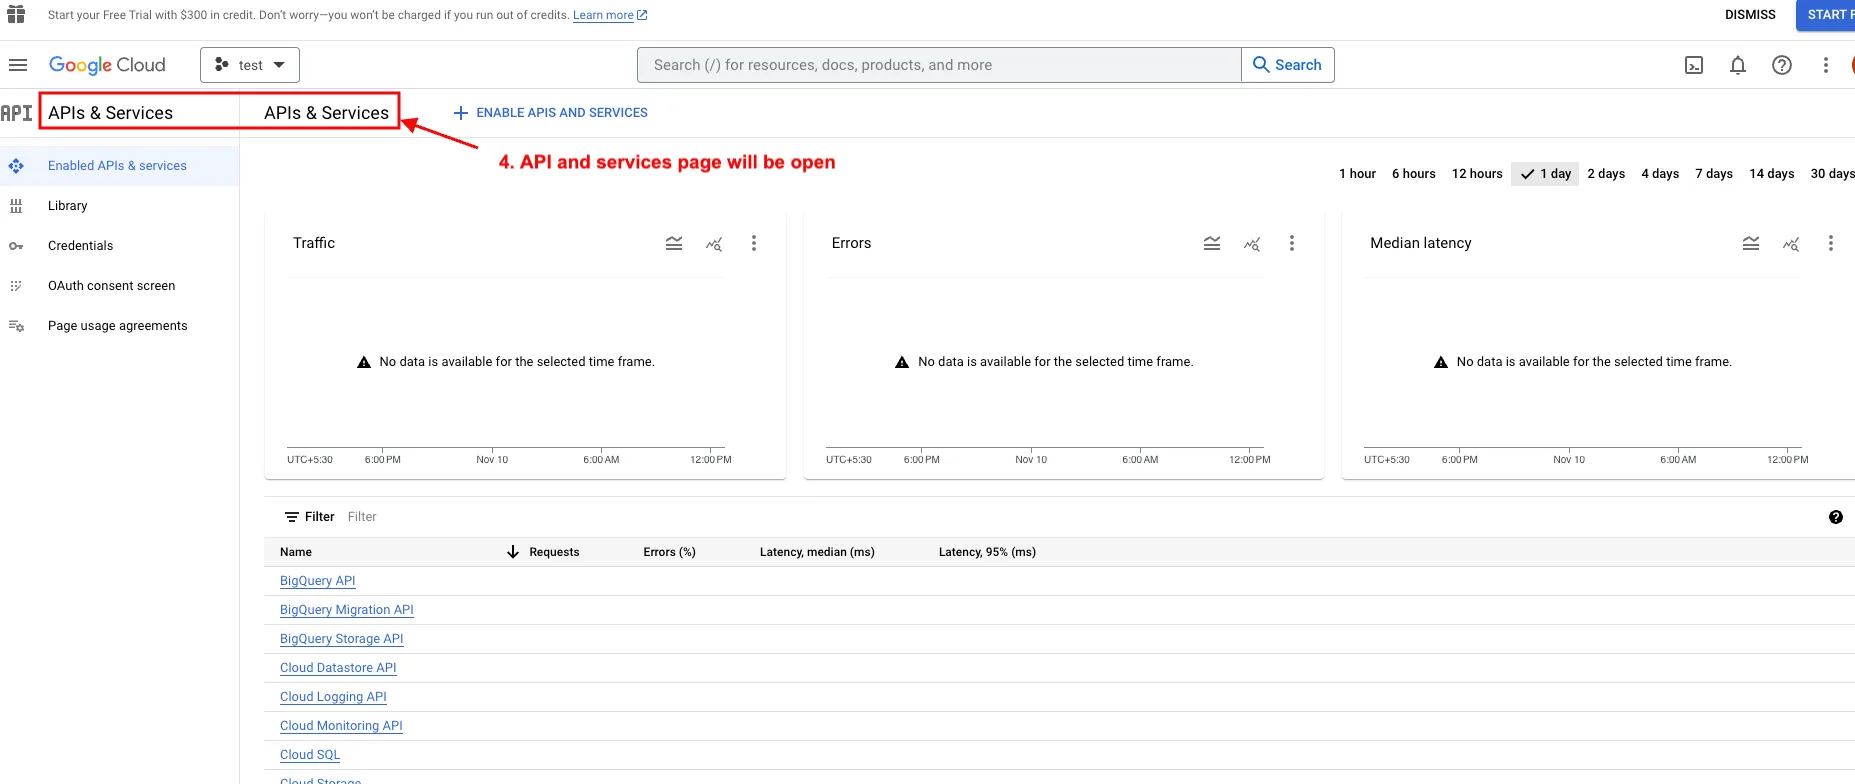Click Learn more link in trial banner

point(610,15)
